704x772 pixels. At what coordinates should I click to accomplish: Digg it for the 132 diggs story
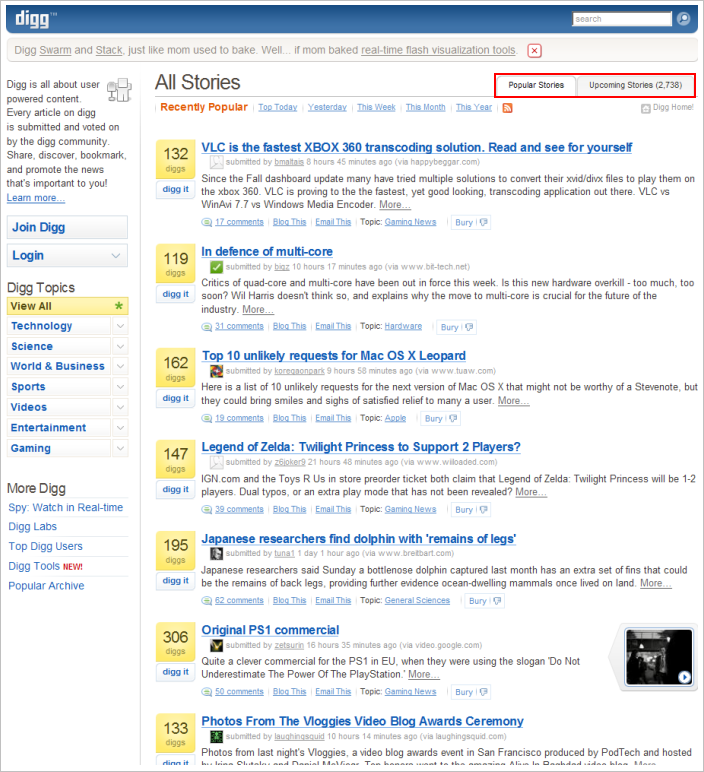(x=176, y=190)
